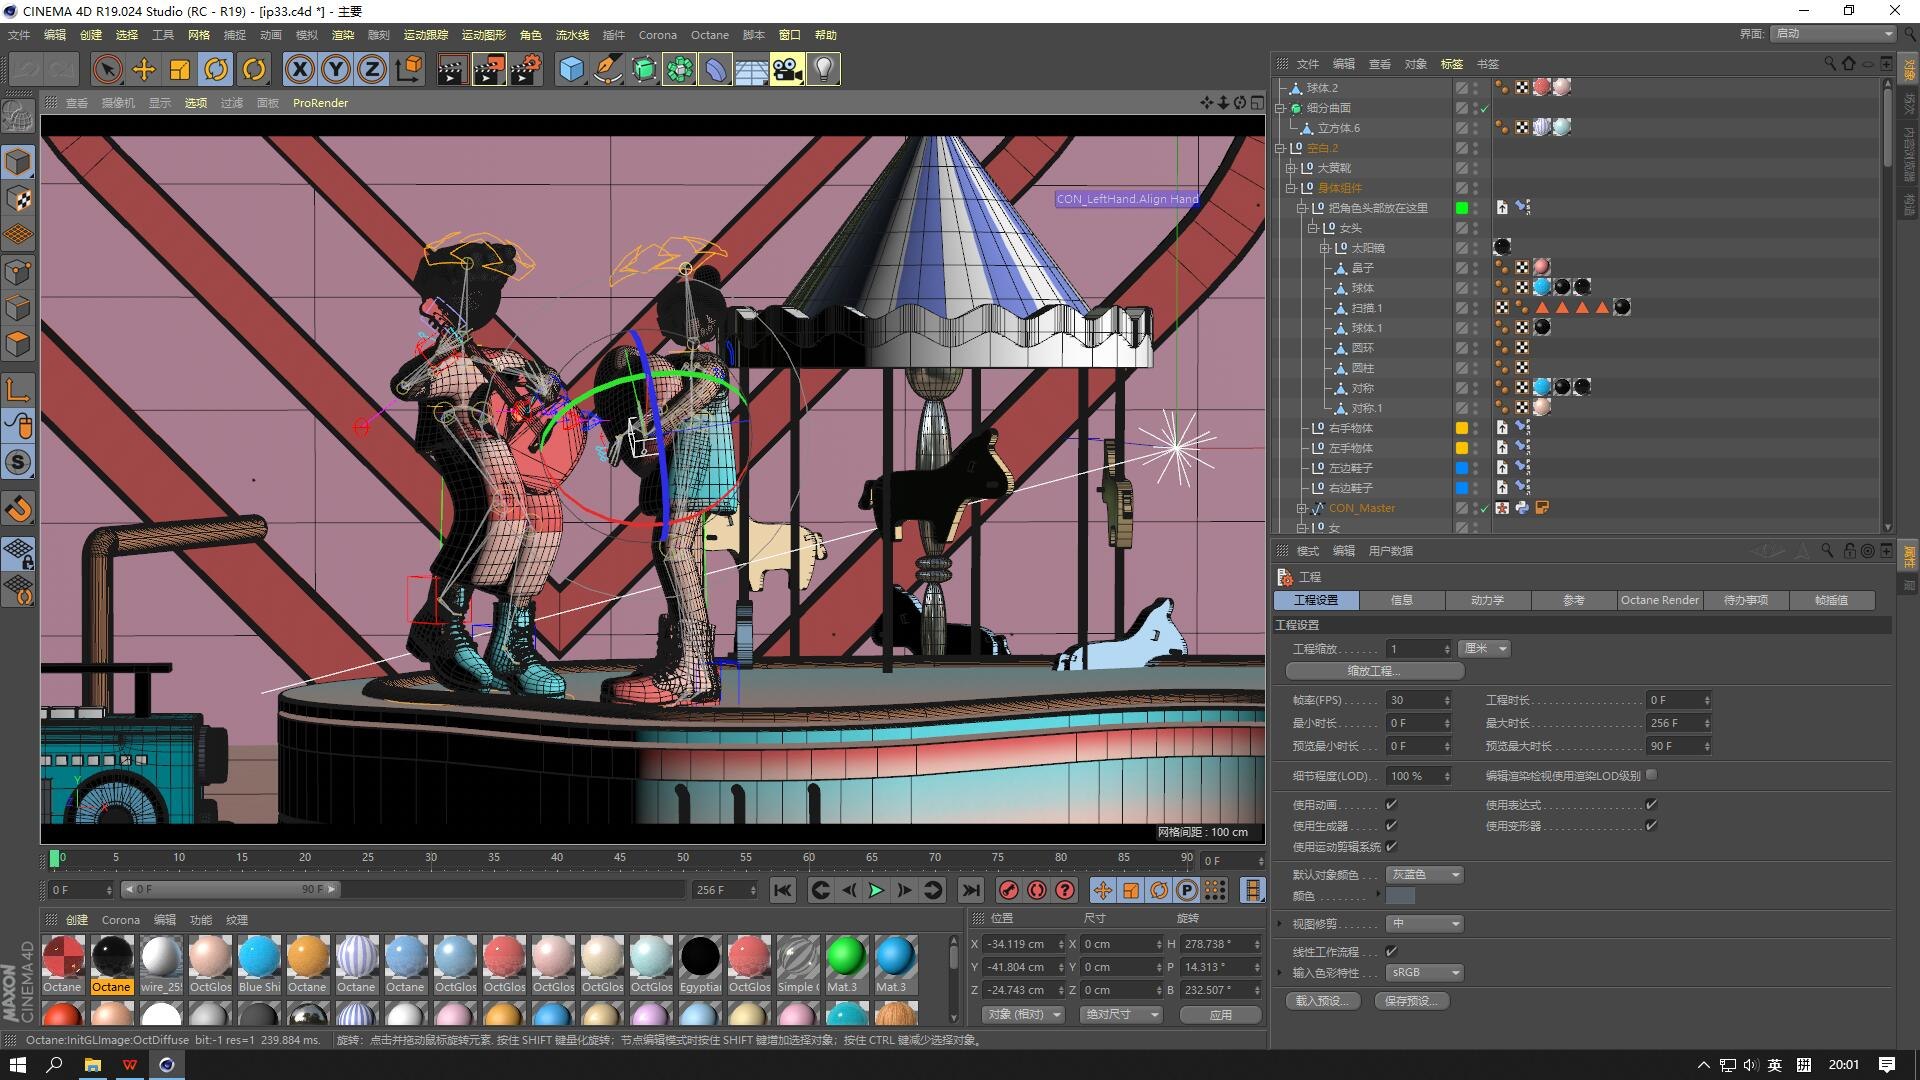Open the Octane menu
The height and width of the screenshot is (1080, 1920).
[x=709, y=35]
